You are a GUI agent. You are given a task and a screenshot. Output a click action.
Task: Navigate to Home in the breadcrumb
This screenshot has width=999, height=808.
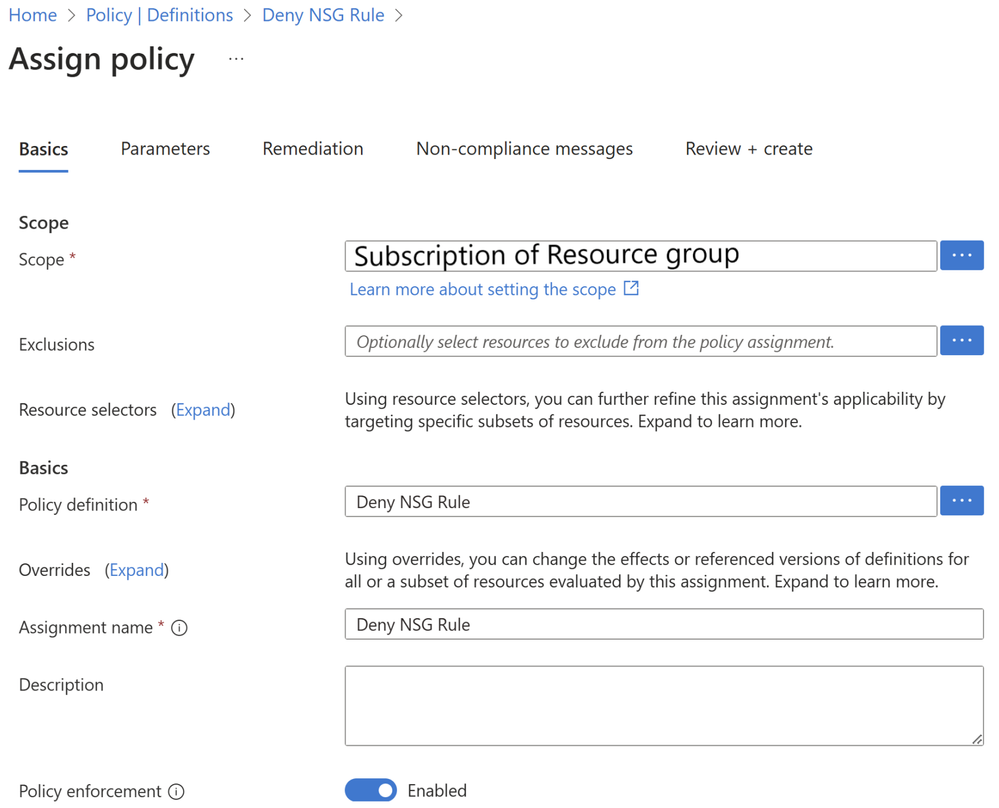32,15
